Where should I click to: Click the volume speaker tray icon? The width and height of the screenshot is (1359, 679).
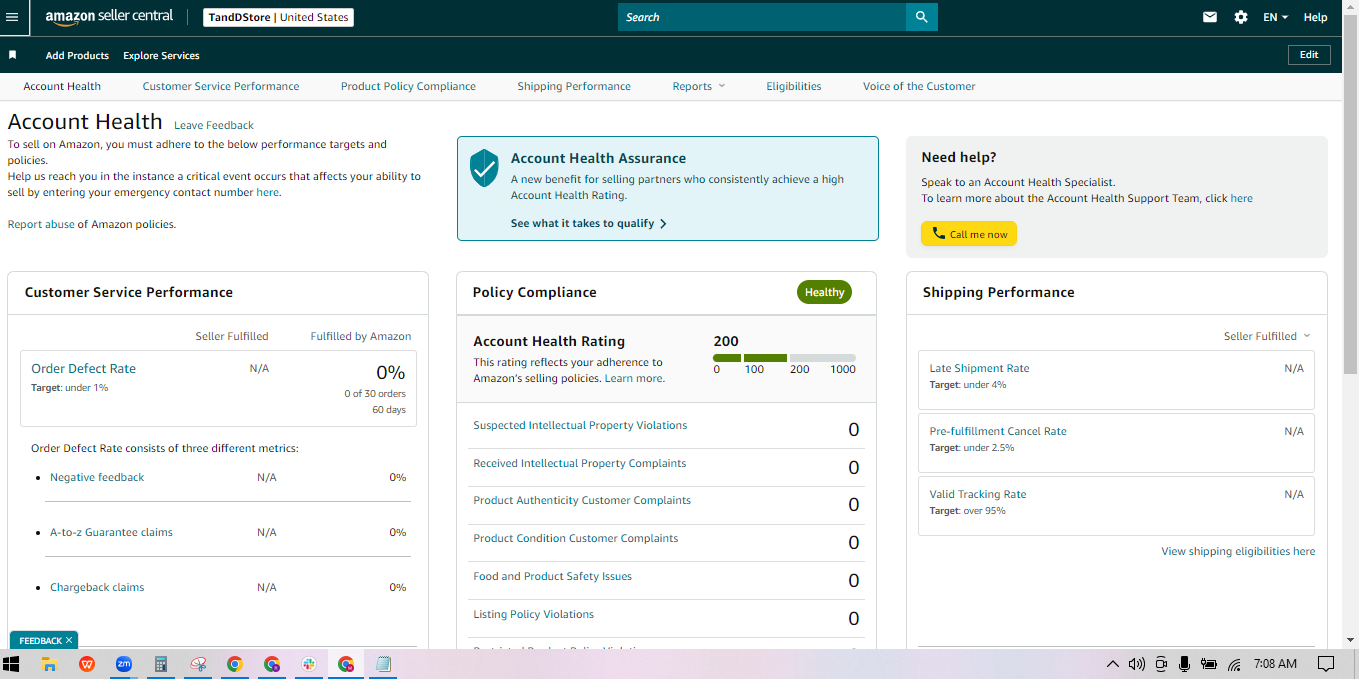tap(1136, 664)
